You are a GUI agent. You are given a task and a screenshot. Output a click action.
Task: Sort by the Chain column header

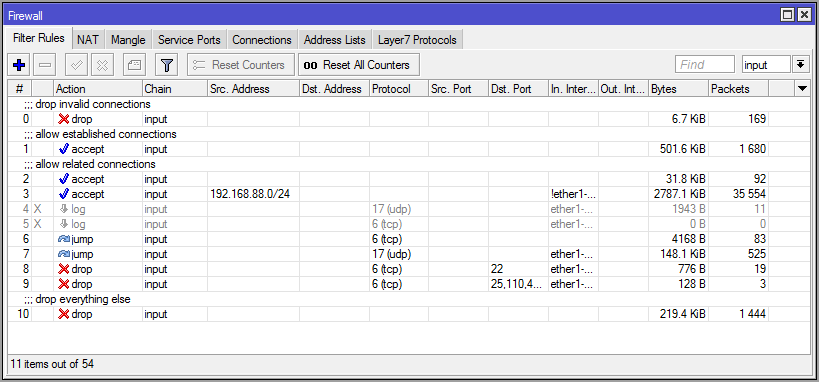click(x=174, y=89)
